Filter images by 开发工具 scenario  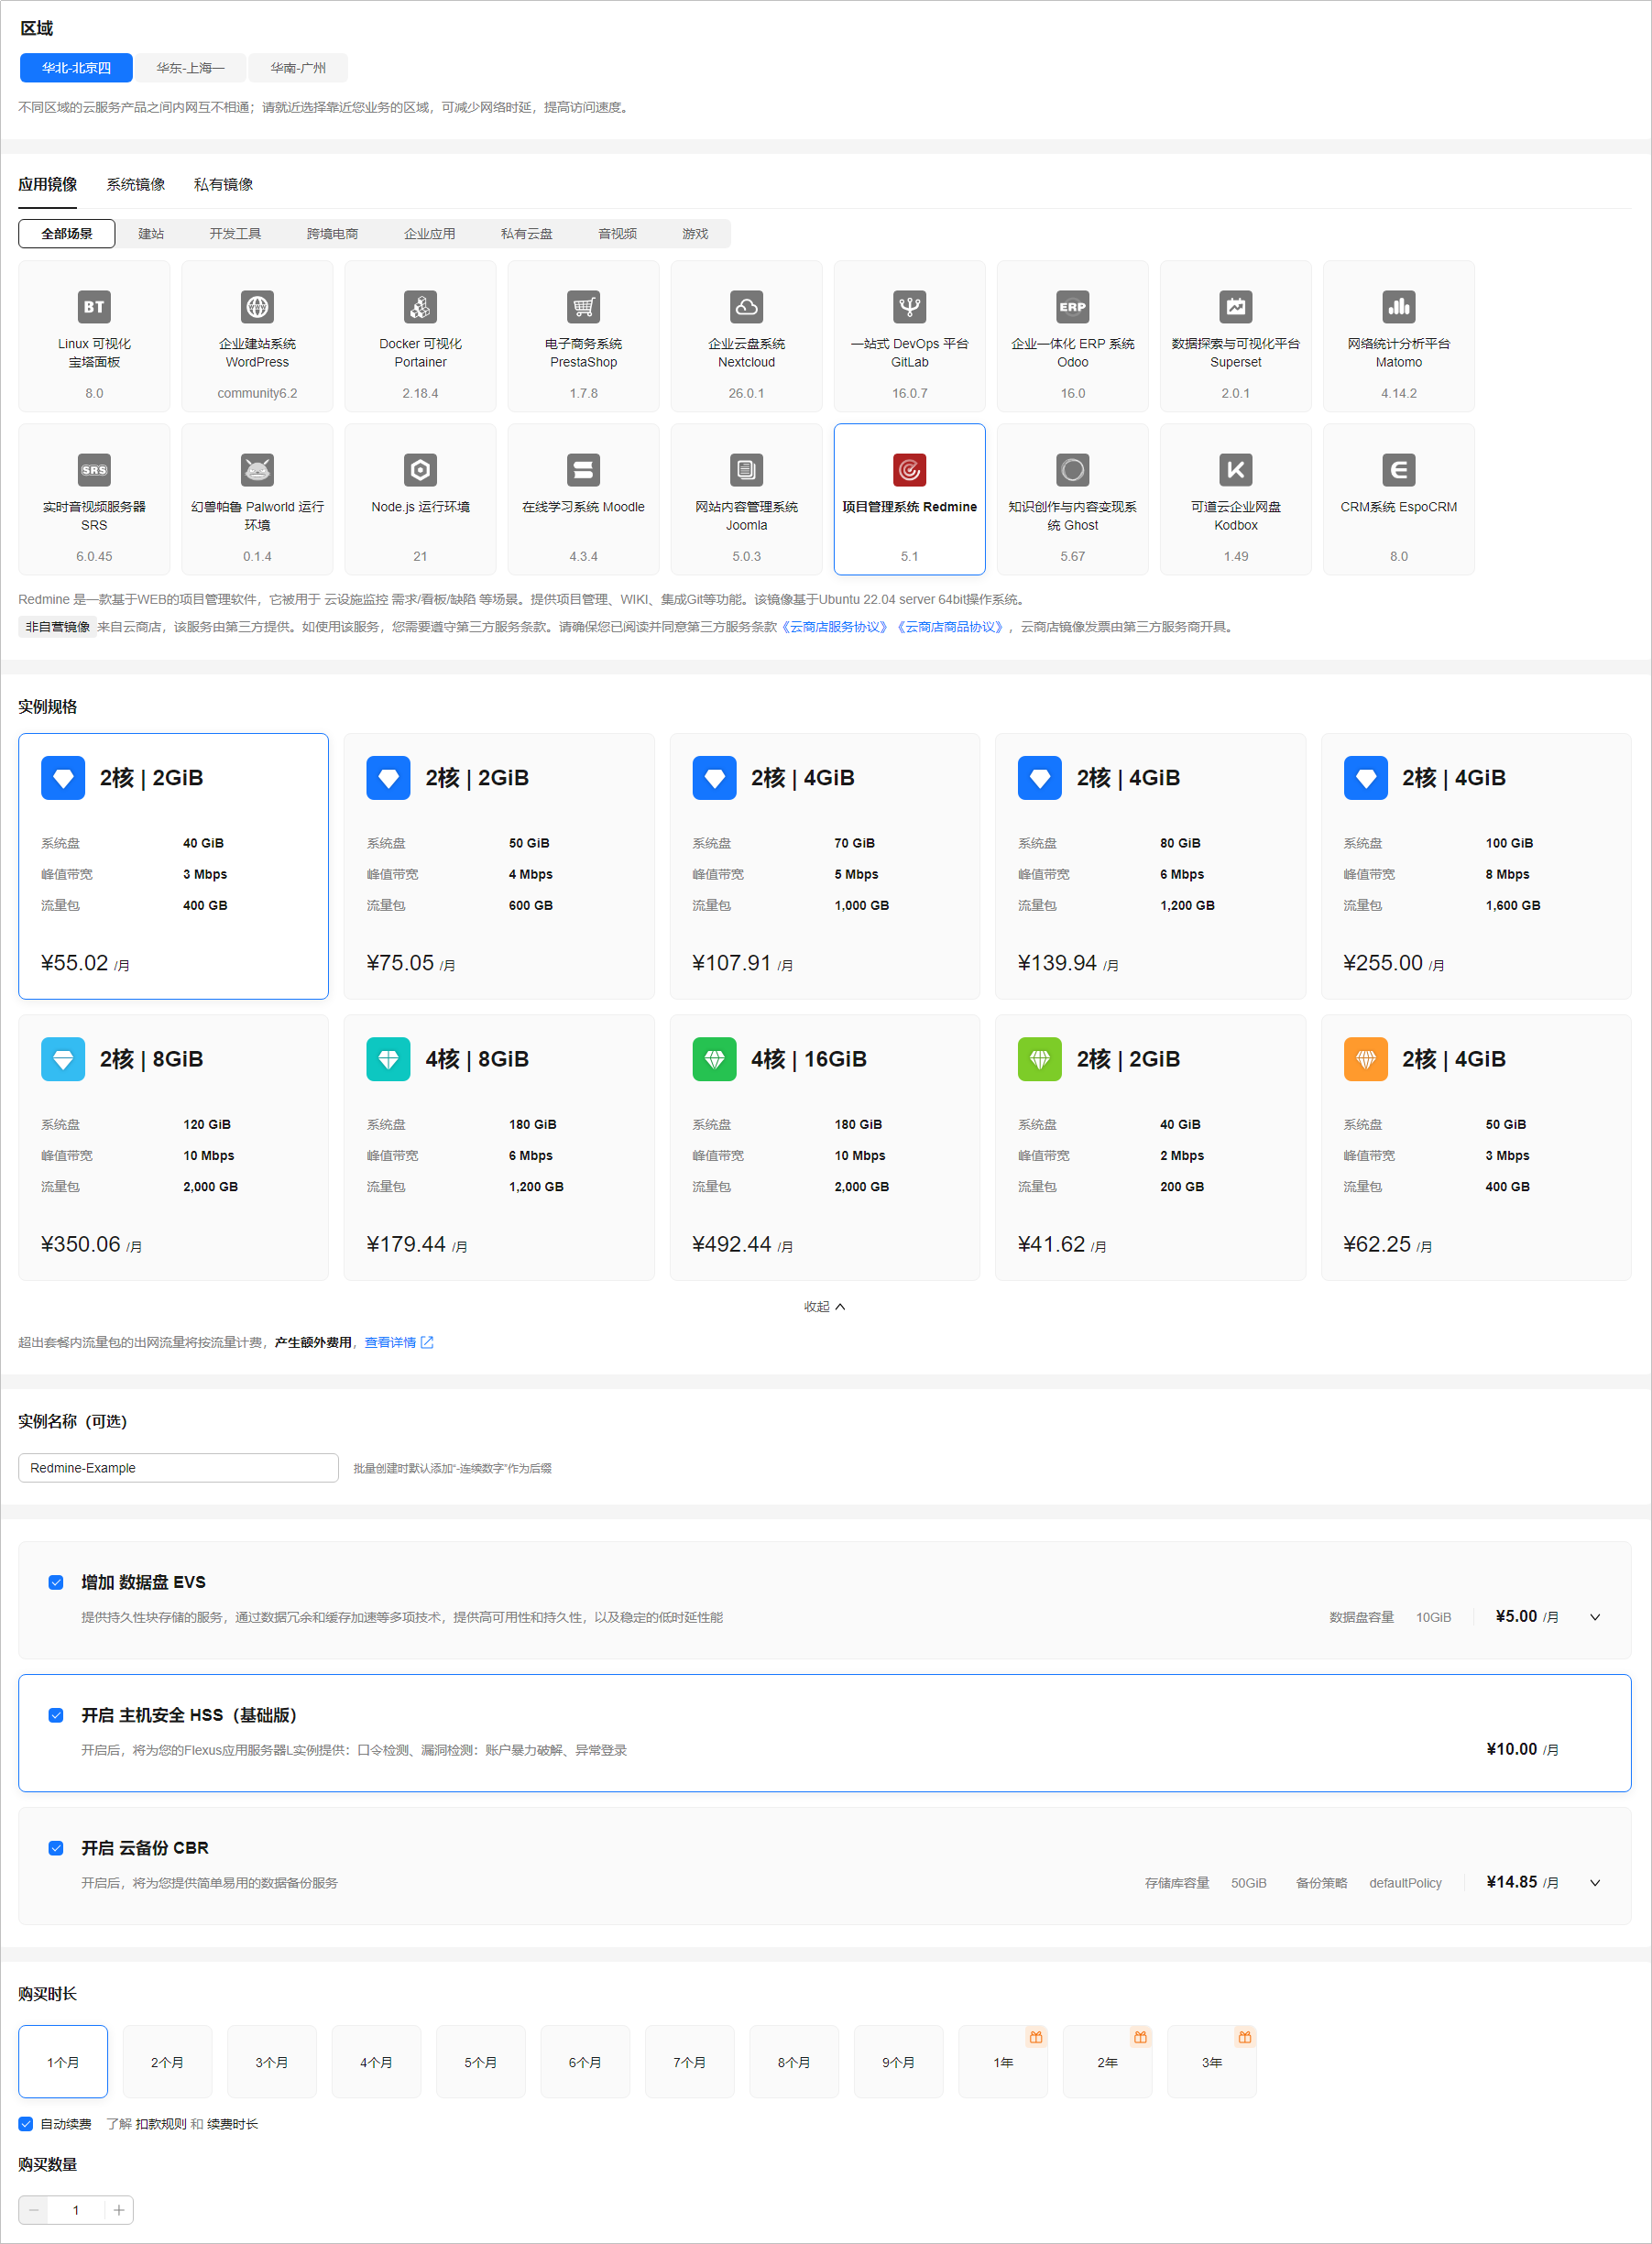[x=235, y=234]
